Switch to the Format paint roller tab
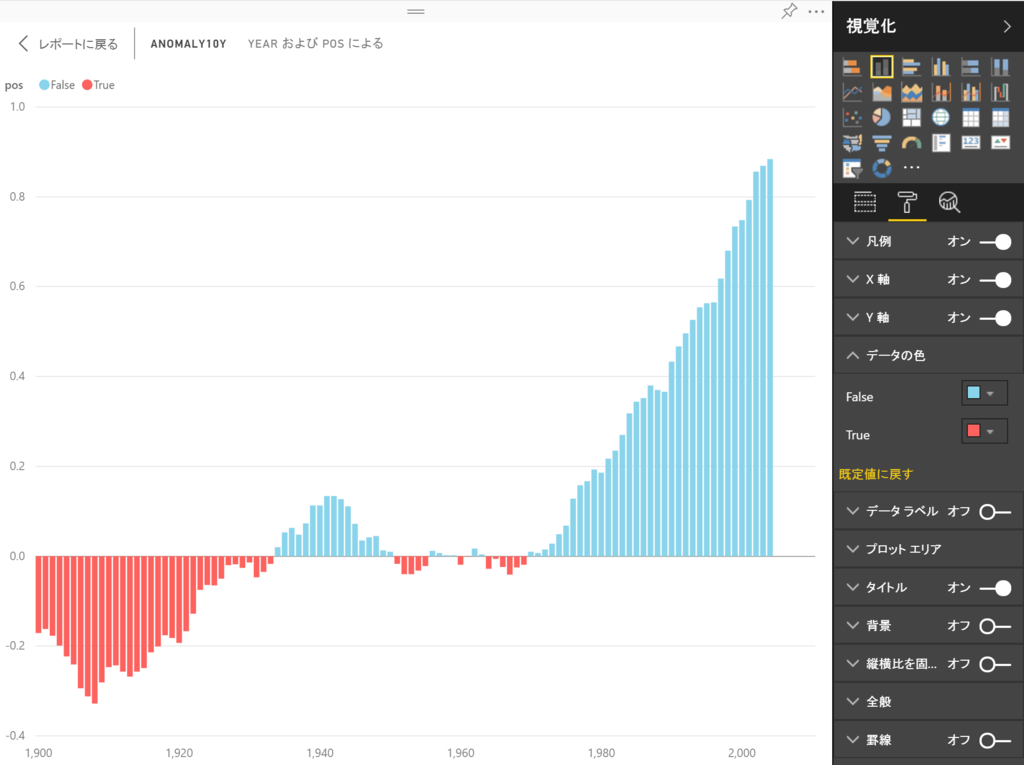1024x765 pixels. click(x=907, y=203)
